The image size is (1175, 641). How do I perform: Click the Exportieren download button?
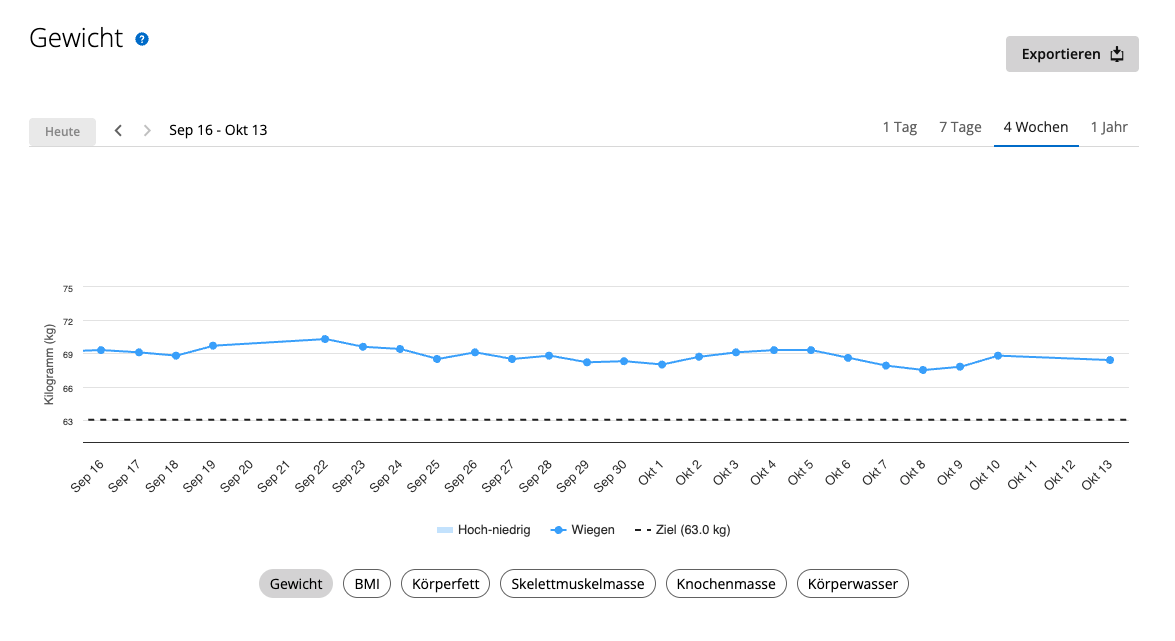pyautogui.click(x=1072, y=54)
